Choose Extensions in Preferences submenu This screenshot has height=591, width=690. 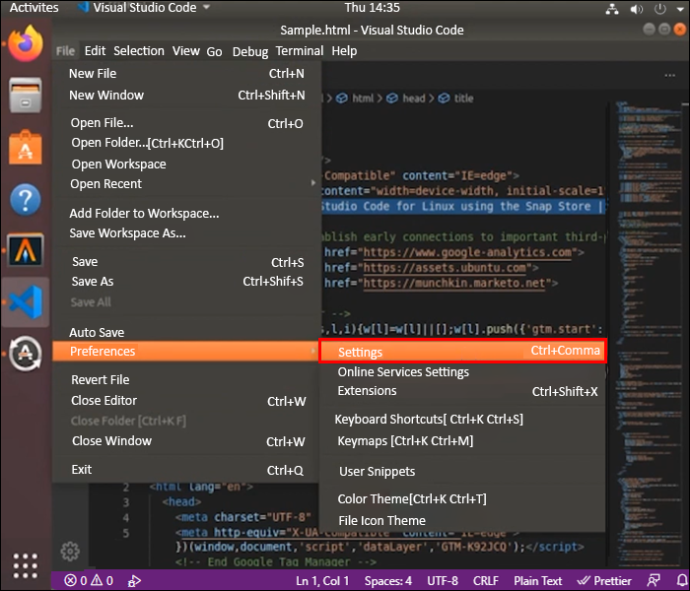[463, 391]
